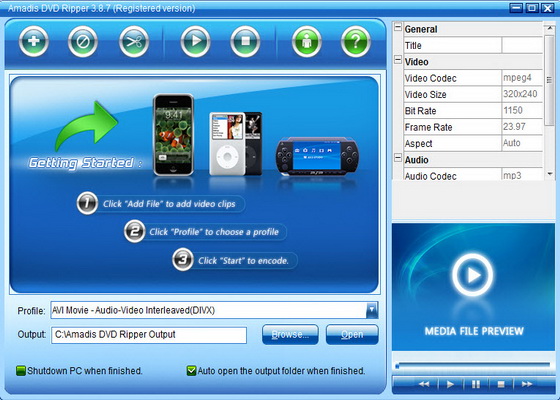Open the scissors trim tool
This screenshot has height=400, width=560.
(x=134, y=41)
